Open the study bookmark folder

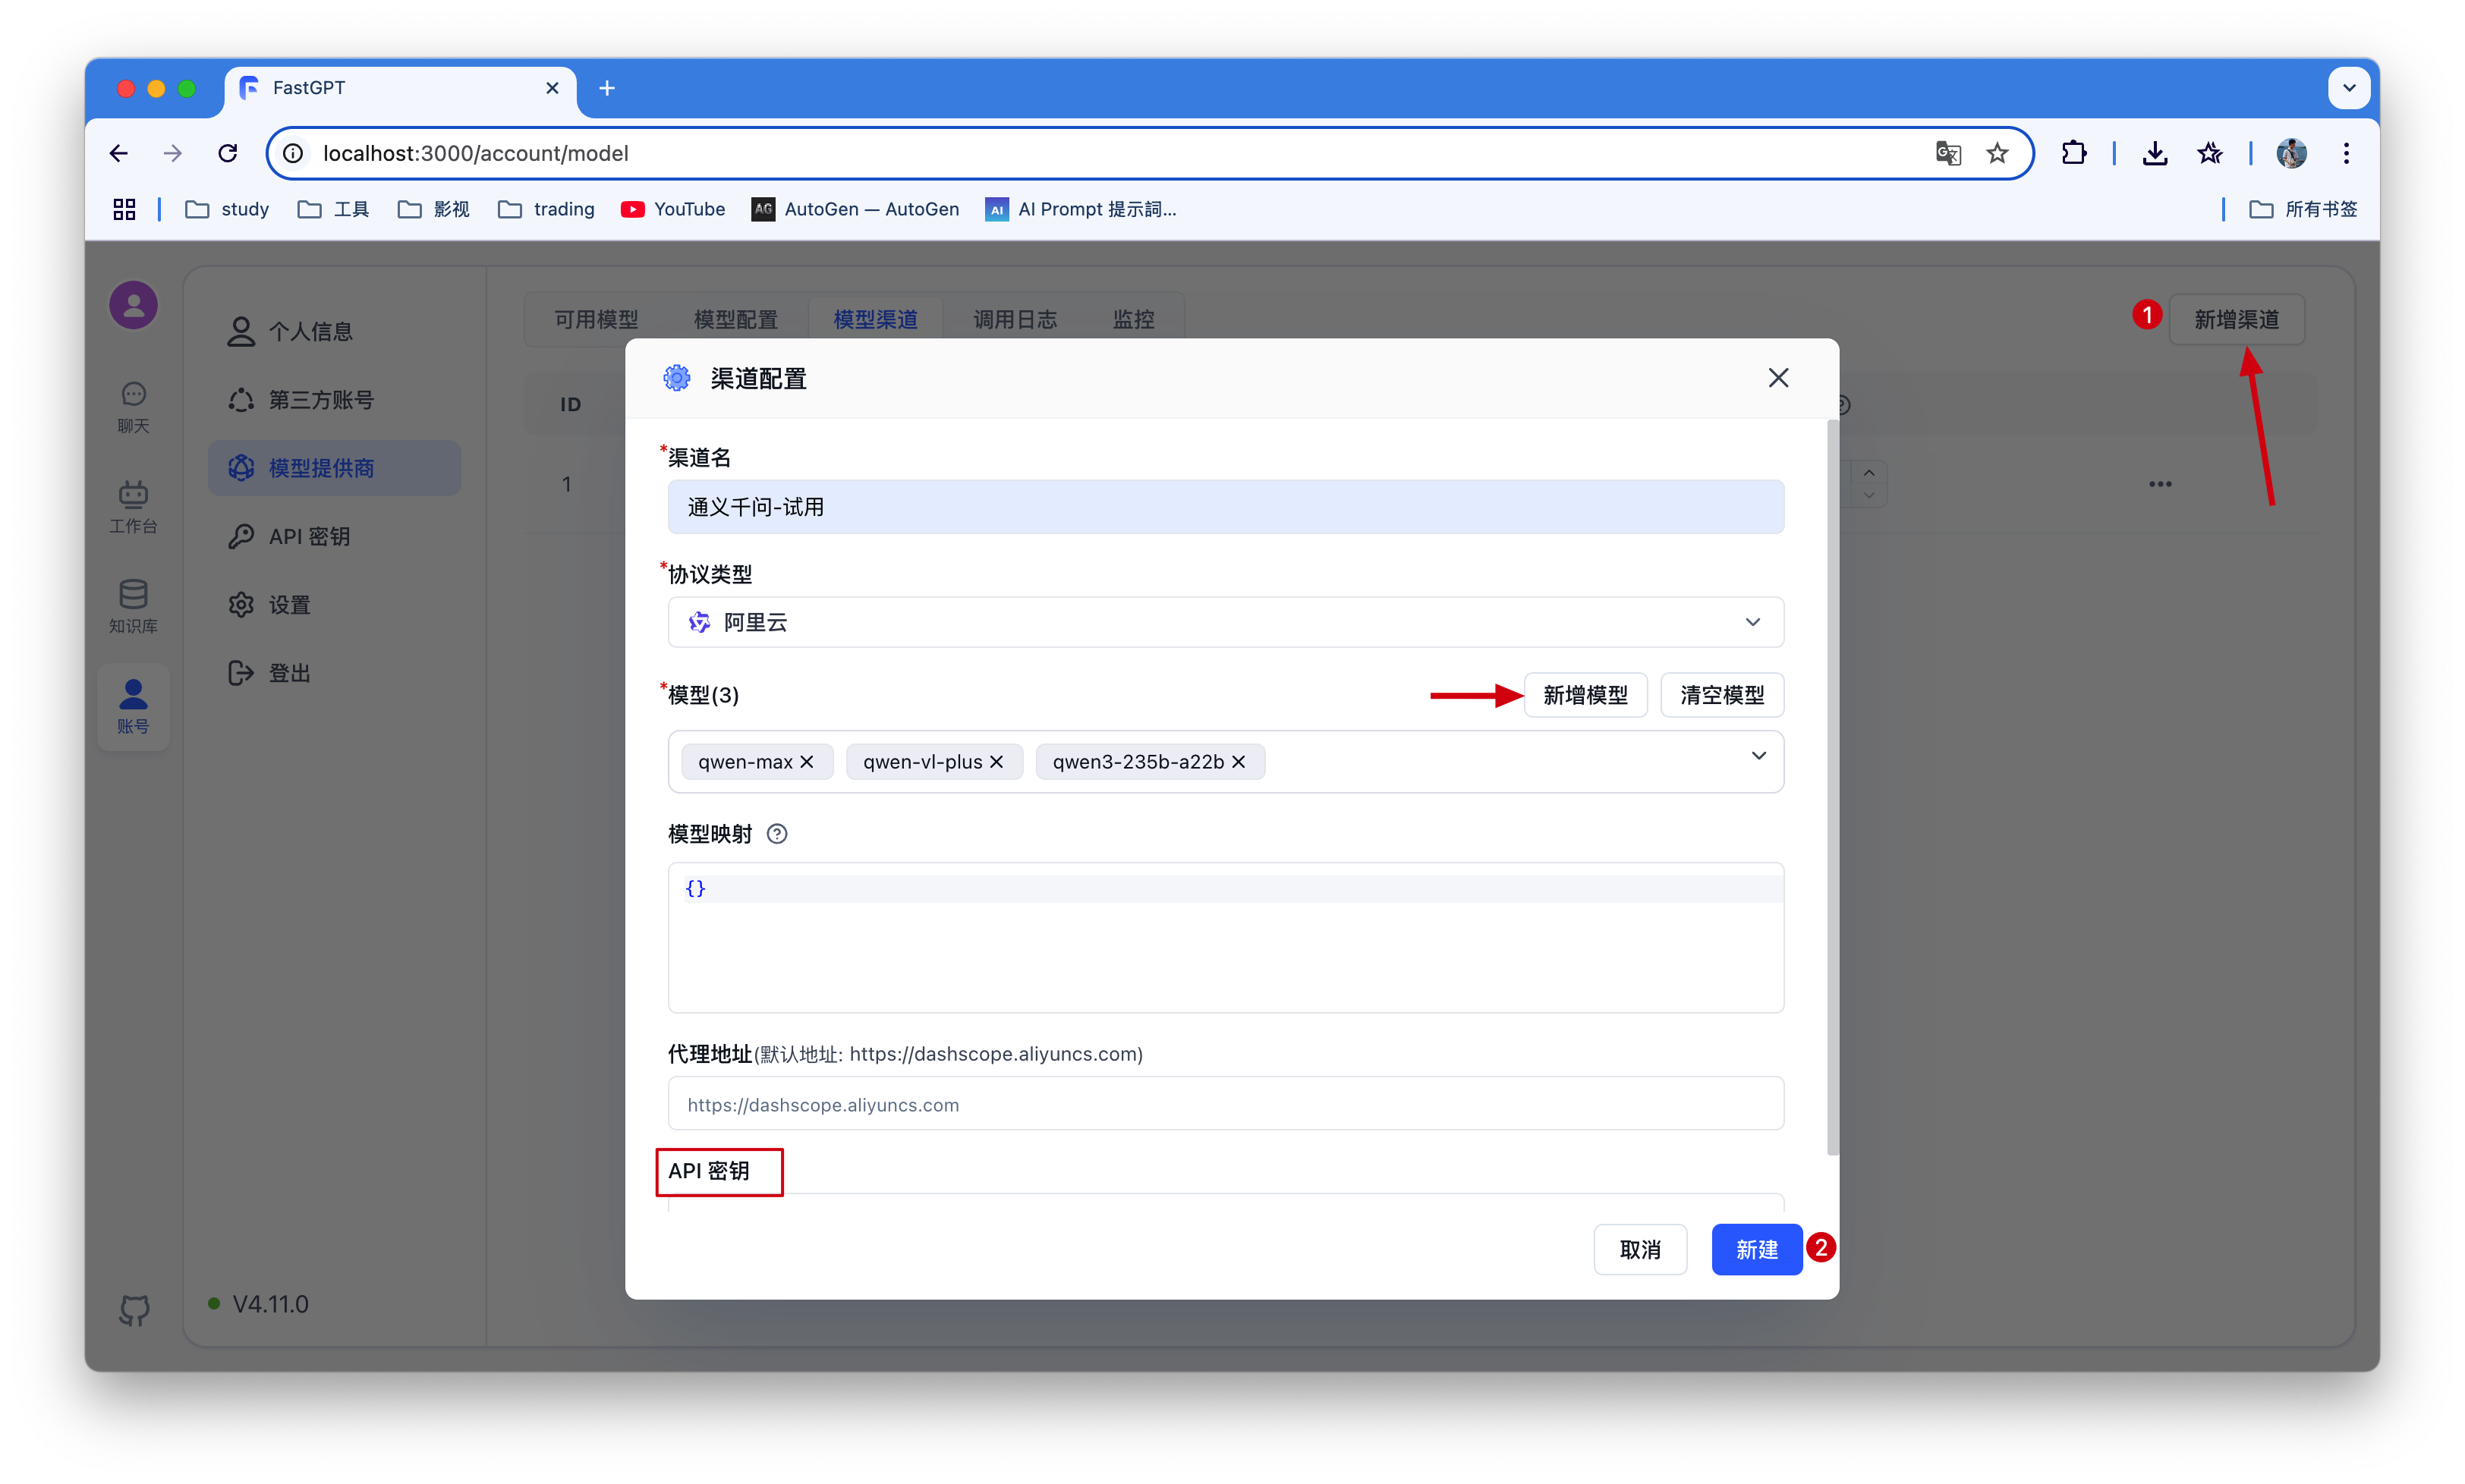[x=228, y=209]
